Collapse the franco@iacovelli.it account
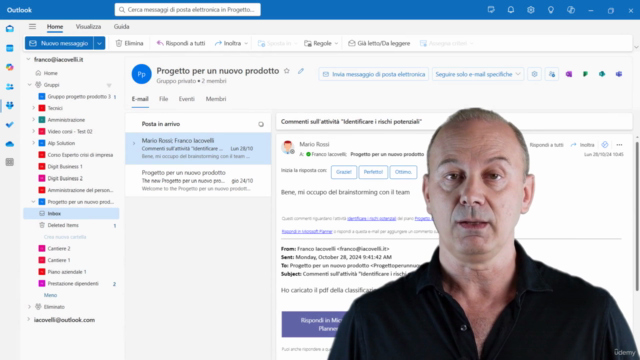640x360 pixels. (28, 60)
